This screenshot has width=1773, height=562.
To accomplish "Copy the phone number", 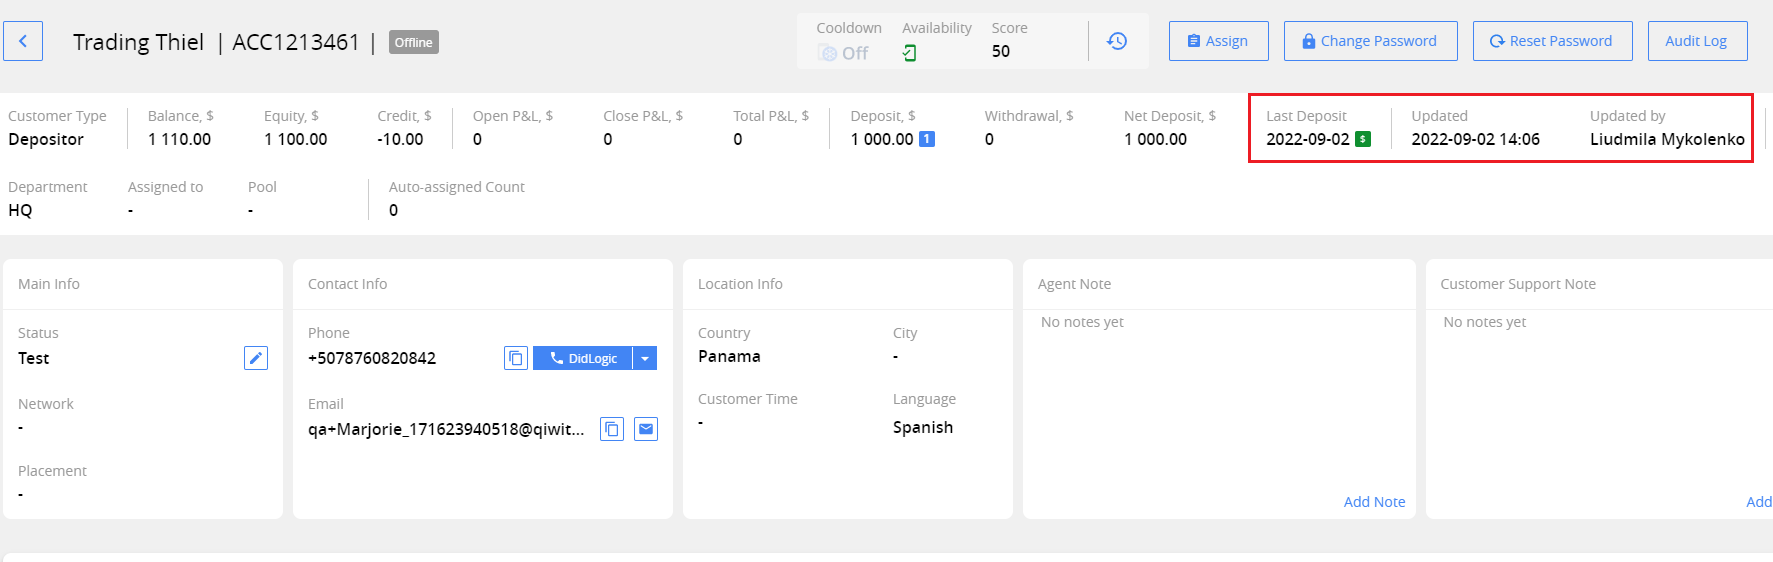I will coord(516,358).
